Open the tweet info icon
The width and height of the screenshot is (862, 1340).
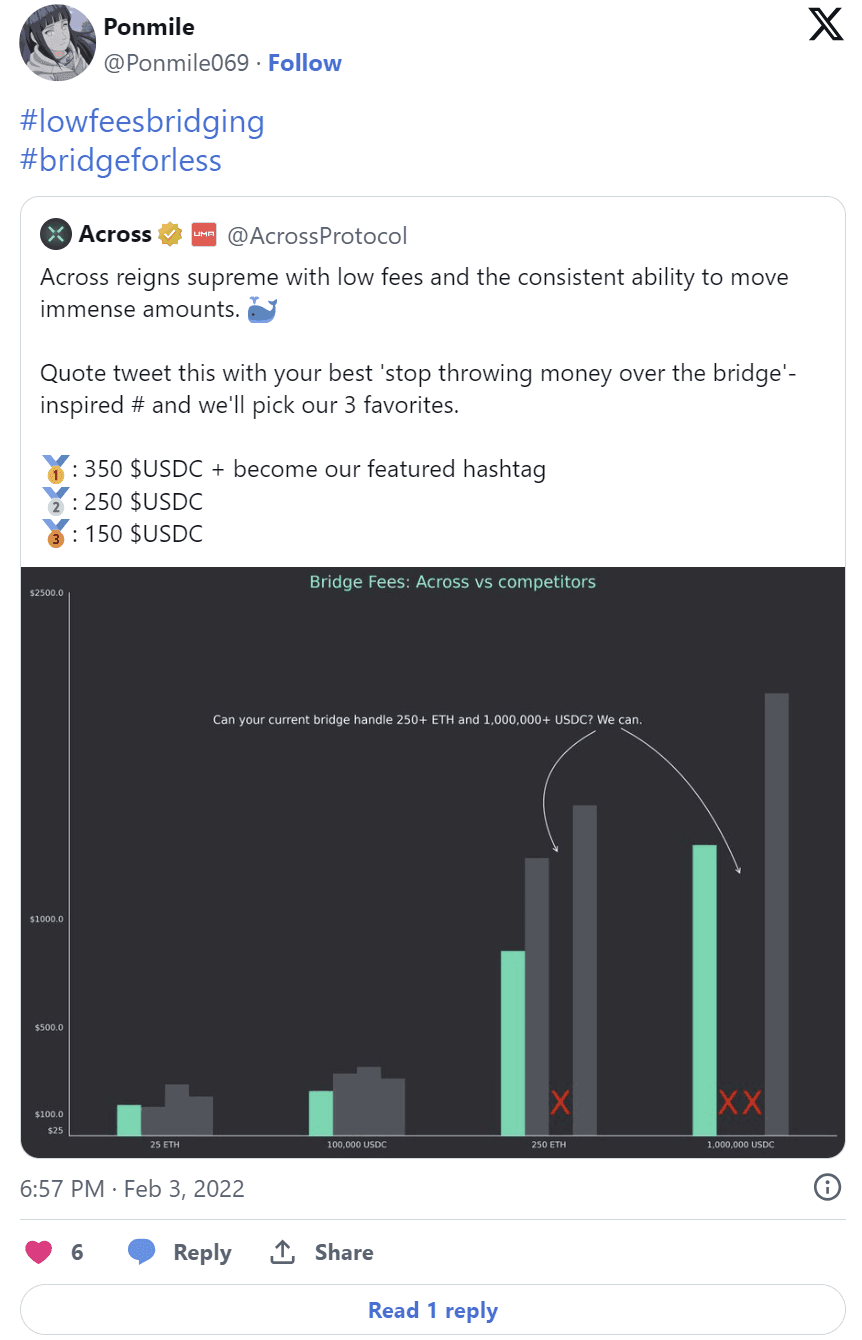827,1188
